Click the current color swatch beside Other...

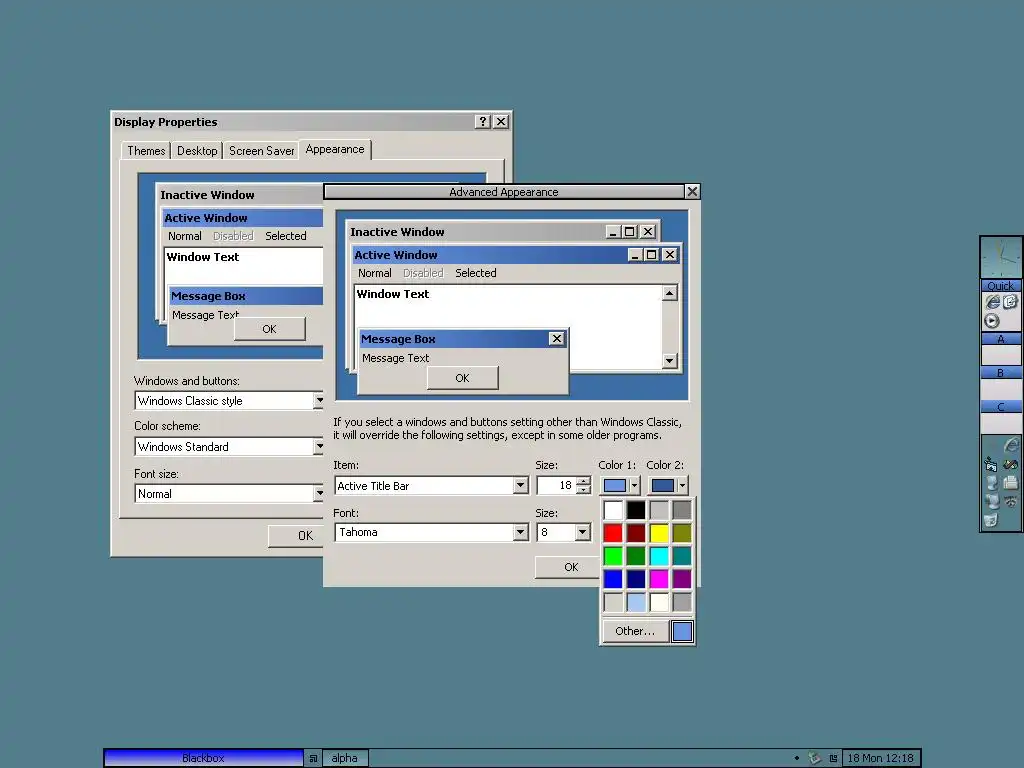click(x=682, y=631)
